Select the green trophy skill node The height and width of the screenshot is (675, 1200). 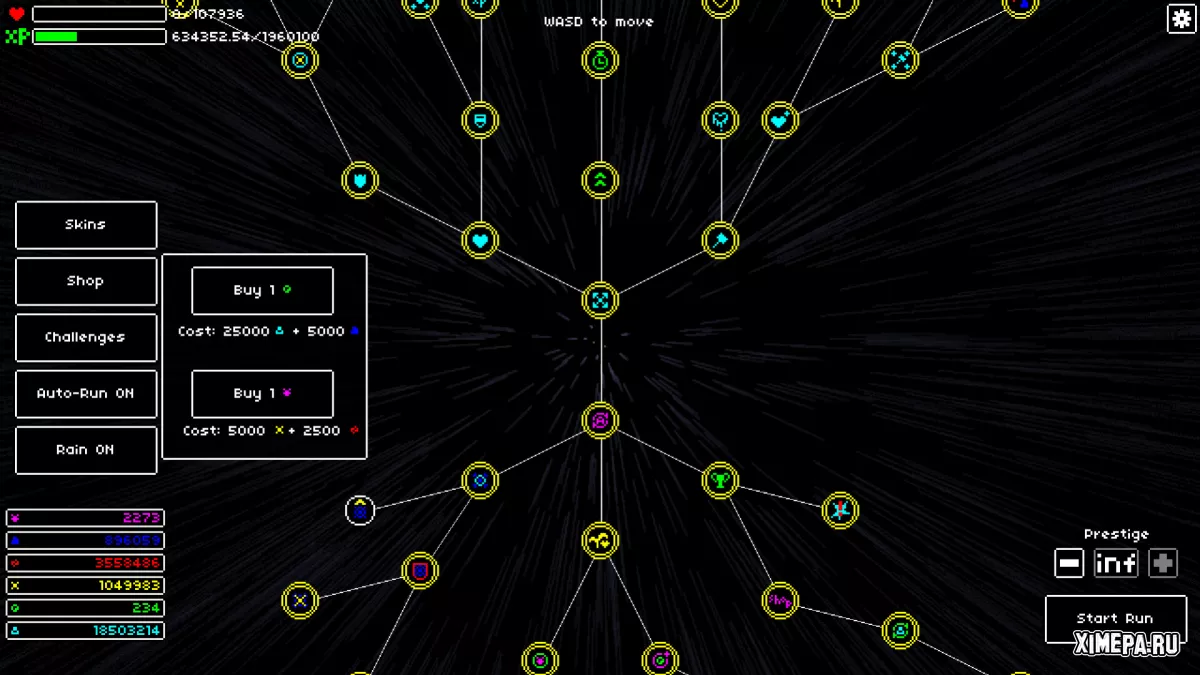coord(720,480)
